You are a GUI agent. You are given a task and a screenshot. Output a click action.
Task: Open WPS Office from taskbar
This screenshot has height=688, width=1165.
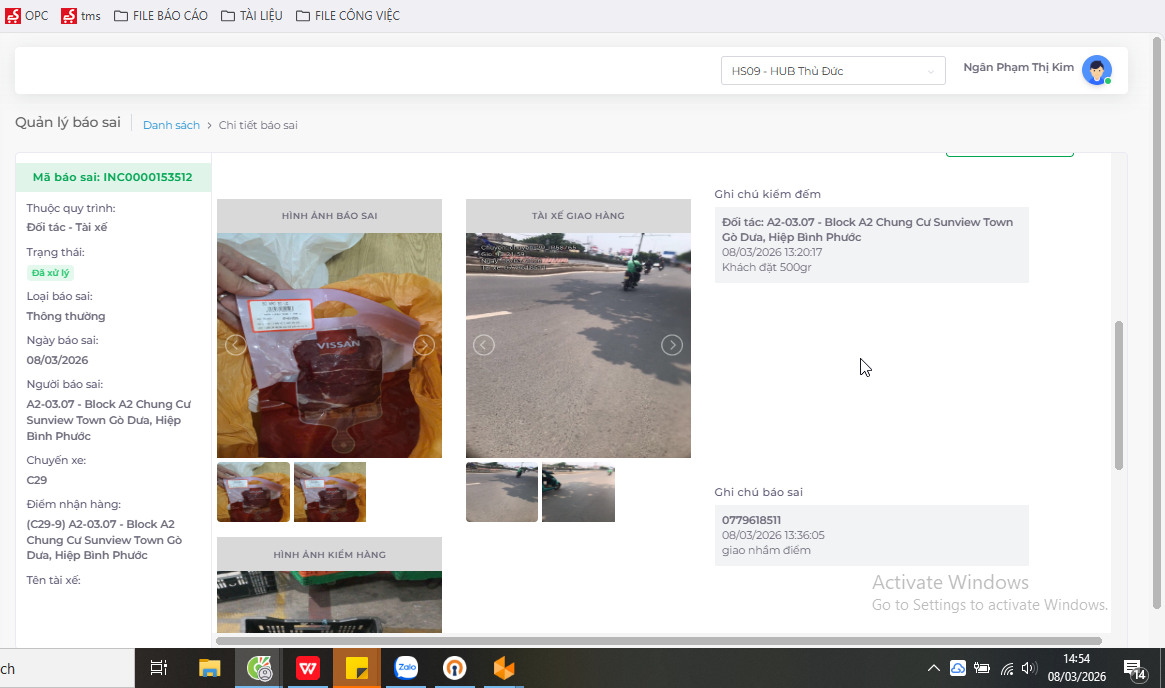point(308,668)
